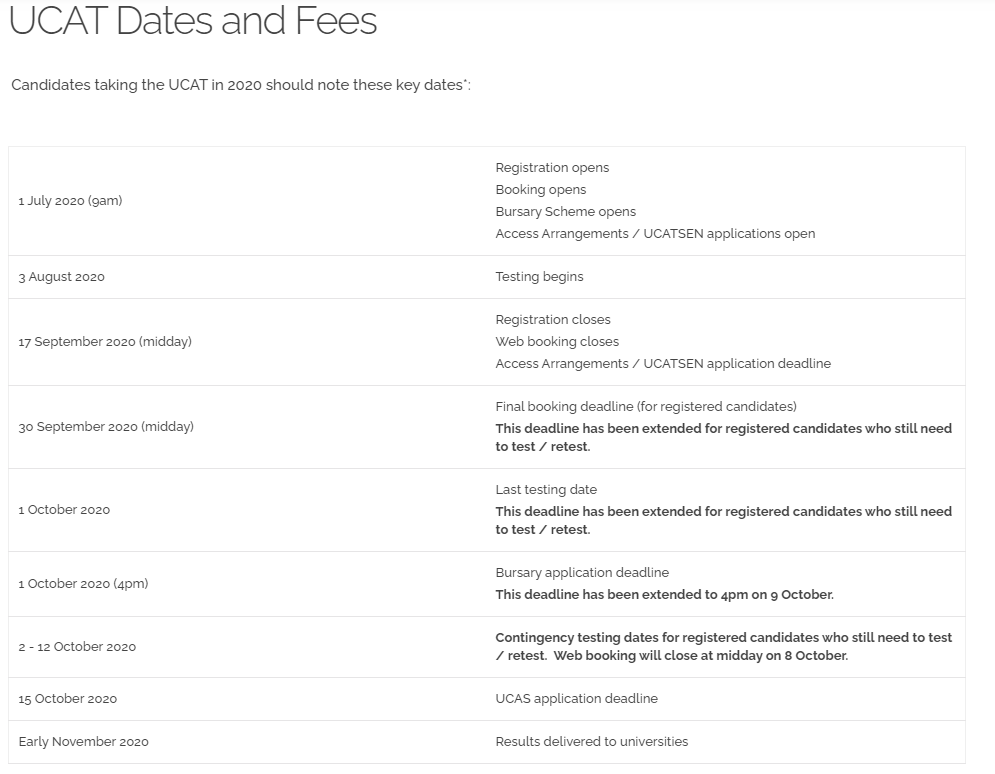This screenshot has height=774, width=995.
Task: Click the "UCAT Dates and Fees" heading
Action: [193, 21]
